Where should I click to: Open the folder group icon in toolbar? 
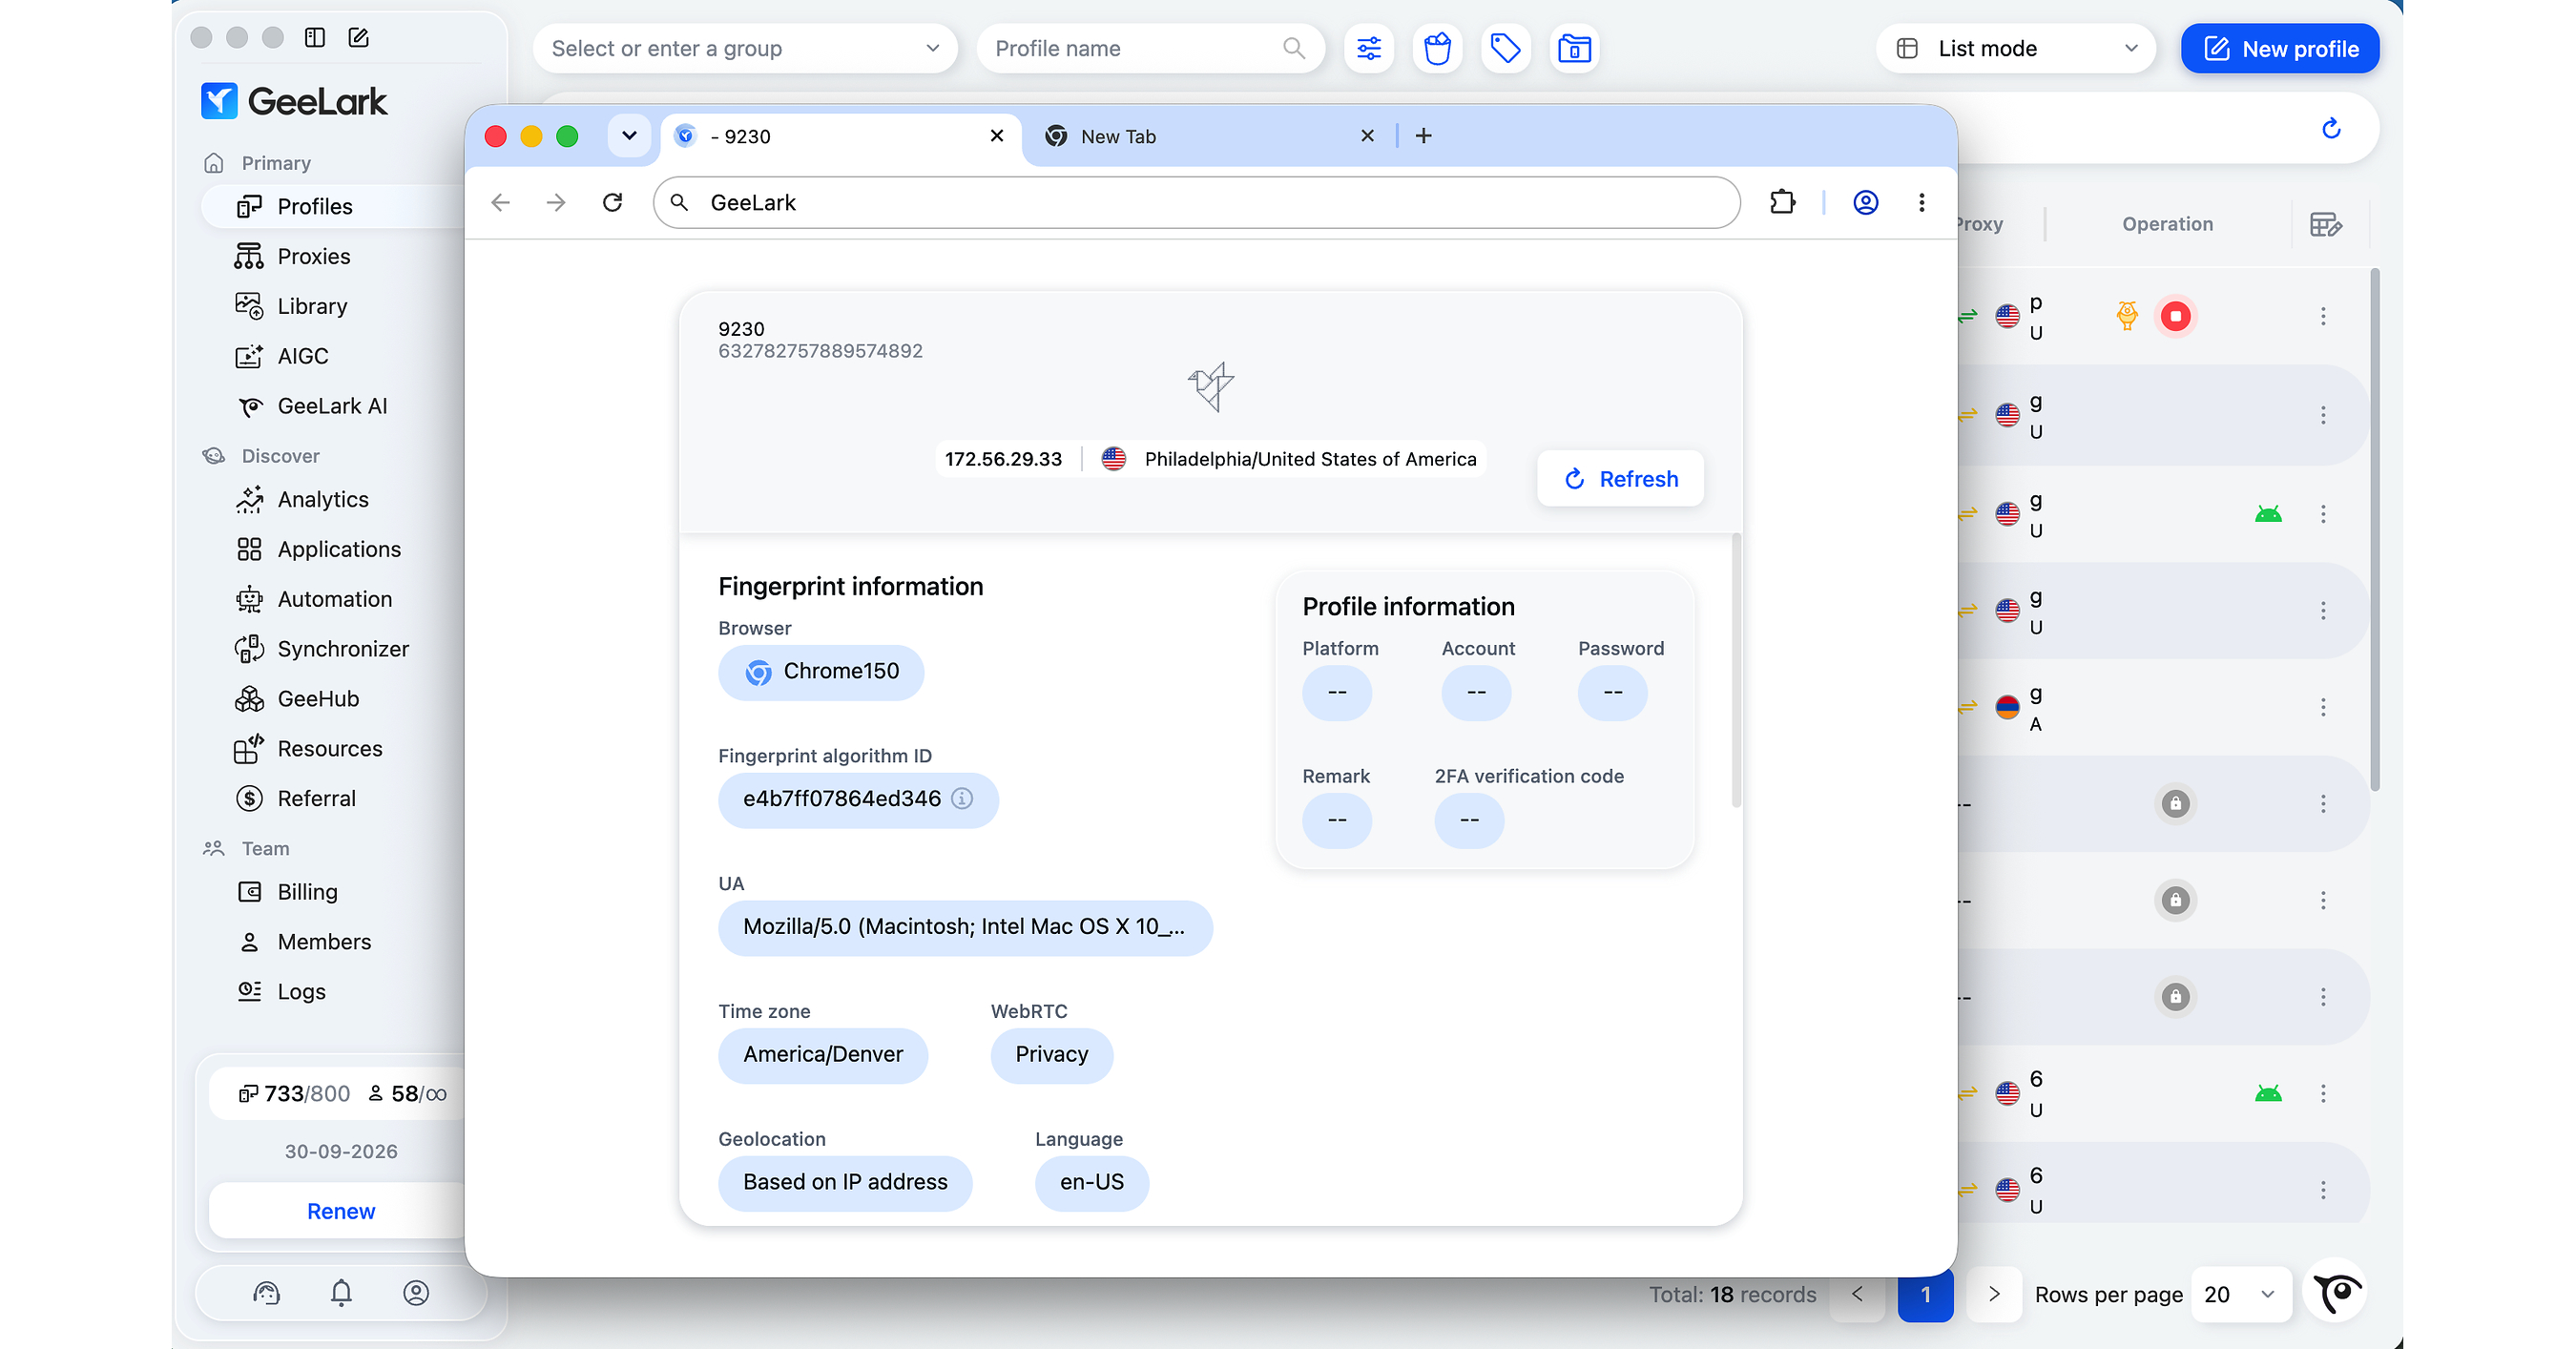tap(1575, 48)
